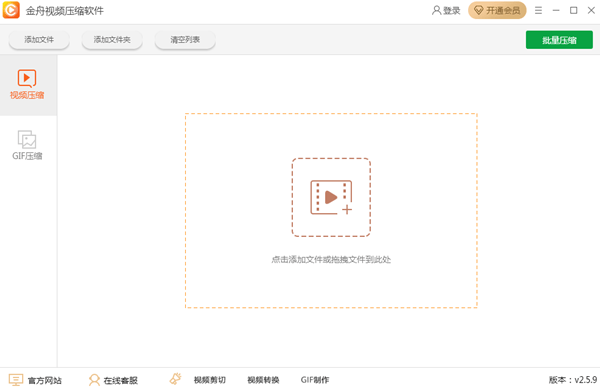Click the 添加文件 button

(39, 40)
